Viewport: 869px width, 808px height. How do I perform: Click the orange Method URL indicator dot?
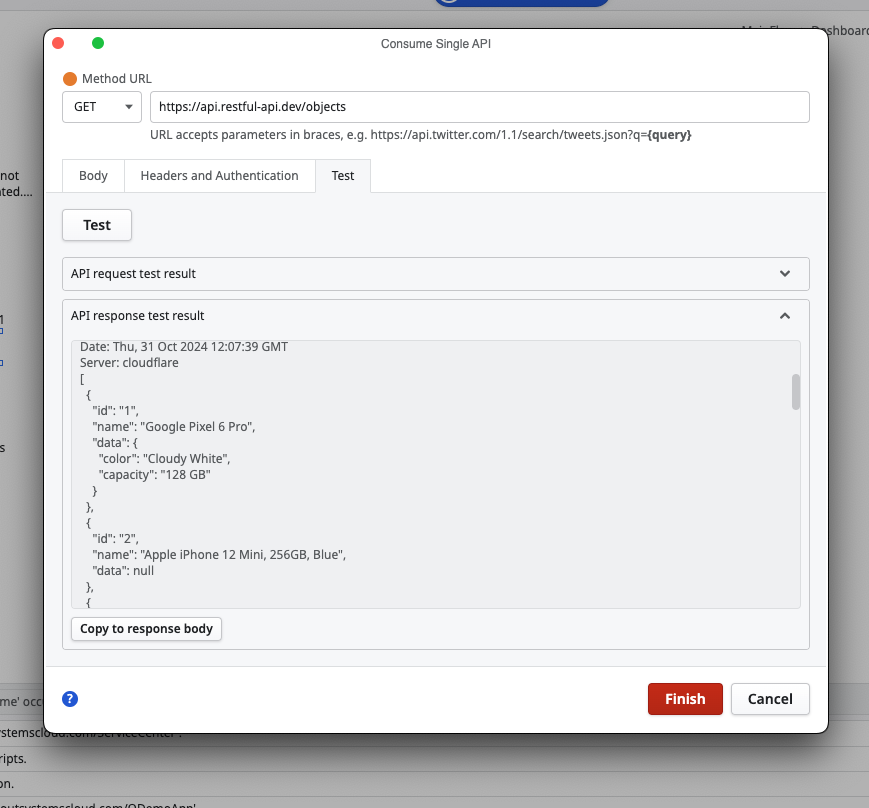pyautogui.click(x=70, y=79)
